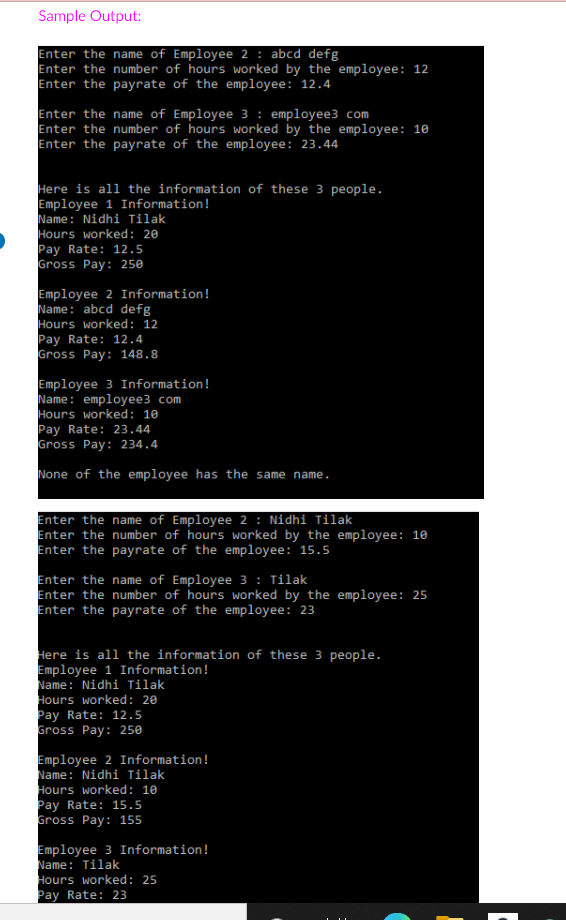Open Microsoft Edge from the taskbar
This screenshot has width=566, height=920.
coord(397,916)
